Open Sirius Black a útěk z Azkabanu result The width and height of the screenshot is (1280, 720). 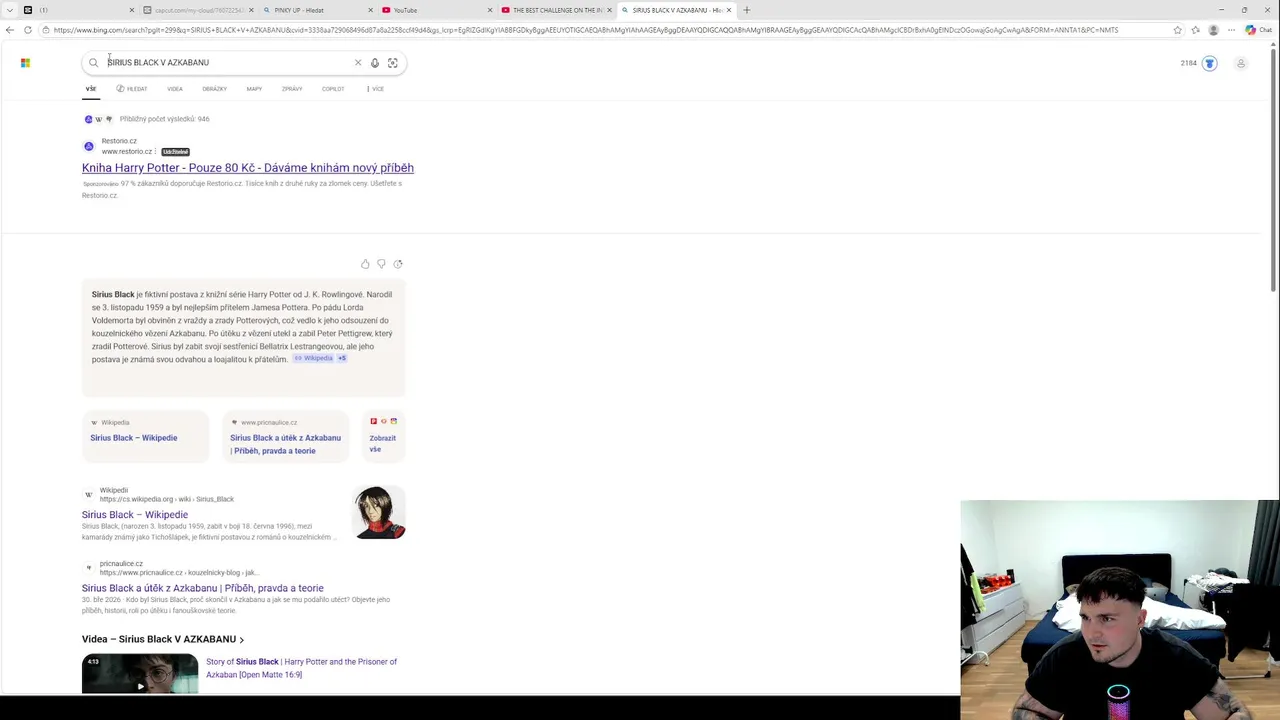(x=203, y=589)
